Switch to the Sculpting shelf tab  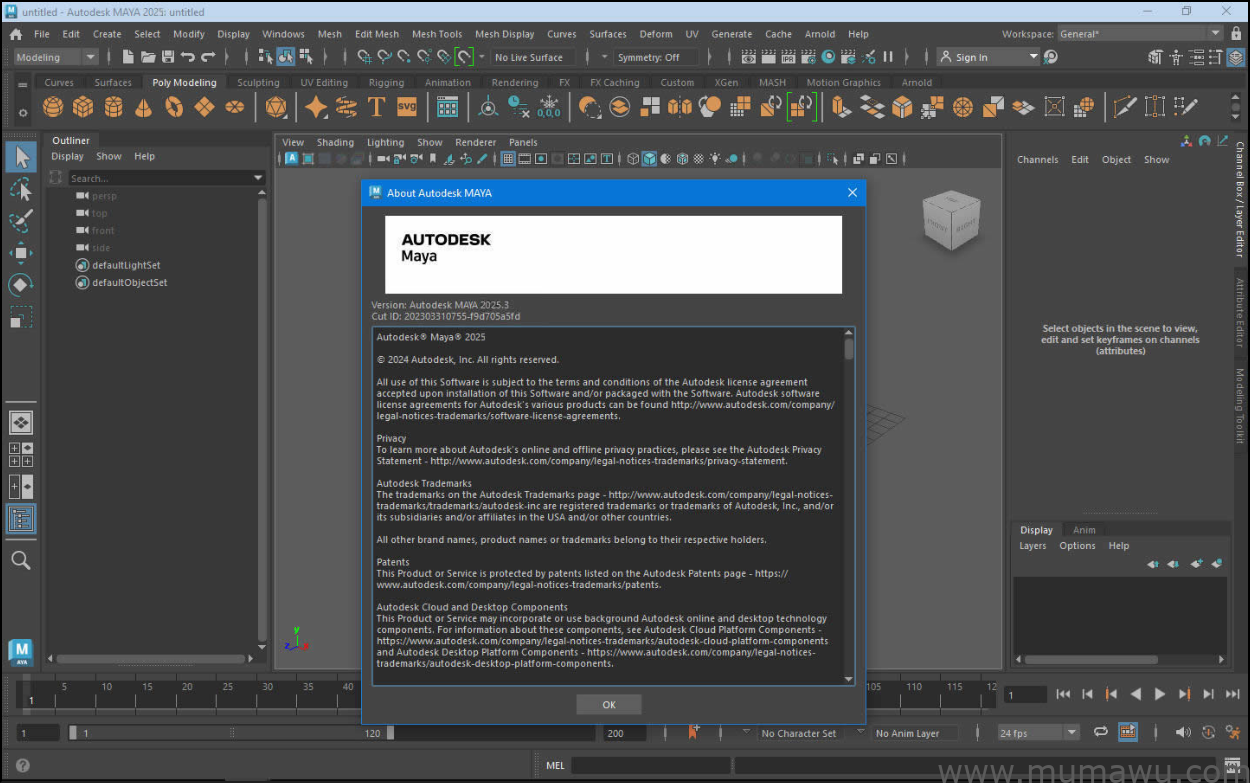tap(258, 83)
